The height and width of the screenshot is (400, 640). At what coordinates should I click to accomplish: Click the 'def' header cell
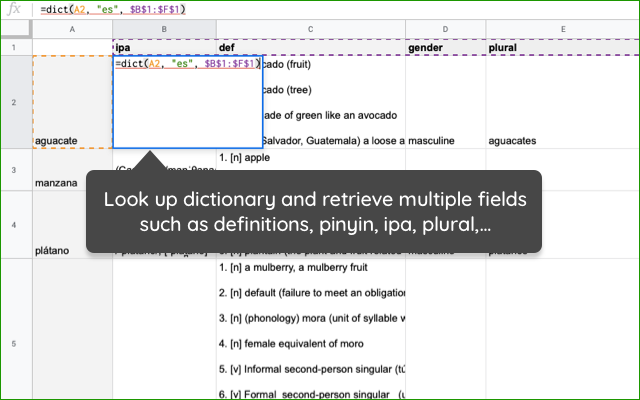[311, 47]
